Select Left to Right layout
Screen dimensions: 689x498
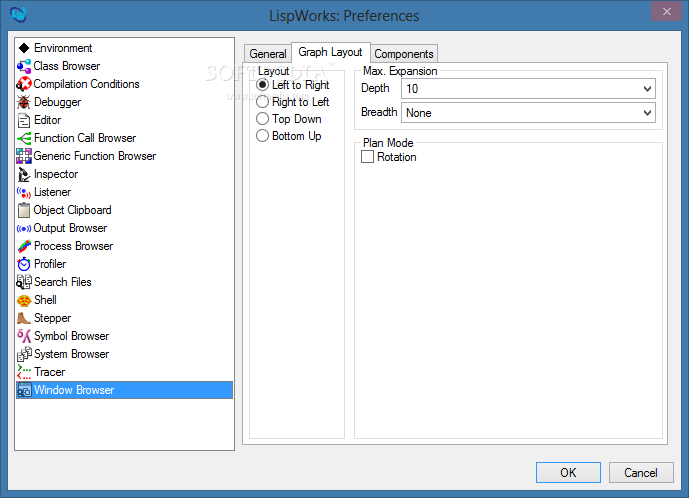[262, 85]
